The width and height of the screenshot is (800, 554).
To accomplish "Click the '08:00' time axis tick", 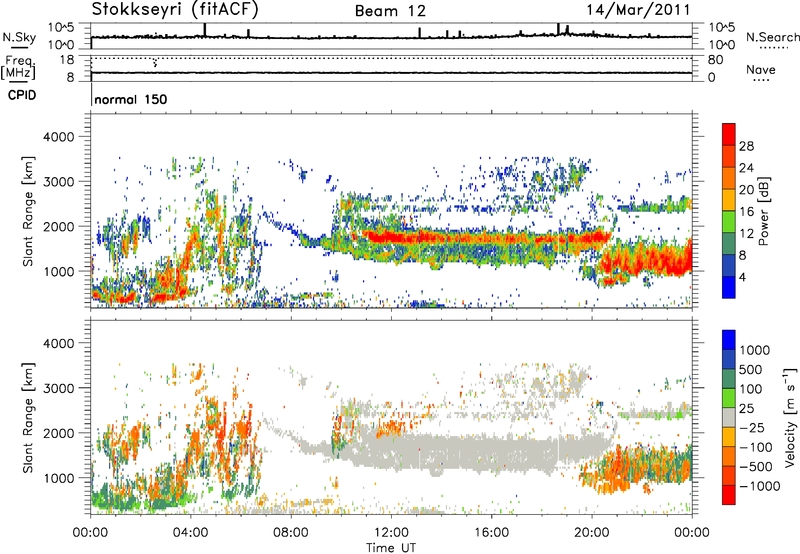I will coord(291,533).
